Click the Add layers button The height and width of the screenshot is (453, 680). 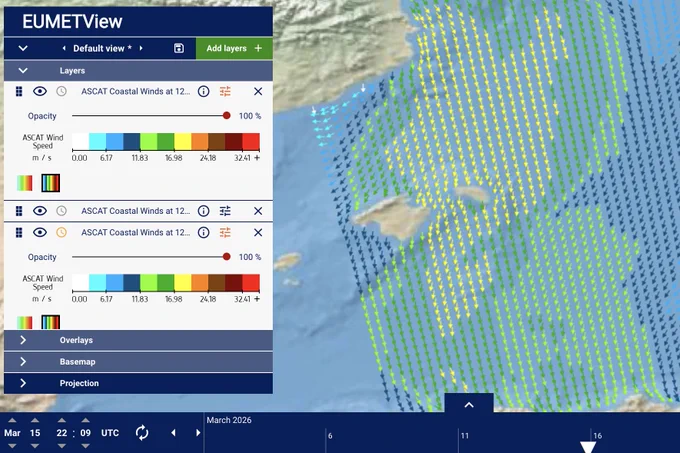tap(234, 48)
